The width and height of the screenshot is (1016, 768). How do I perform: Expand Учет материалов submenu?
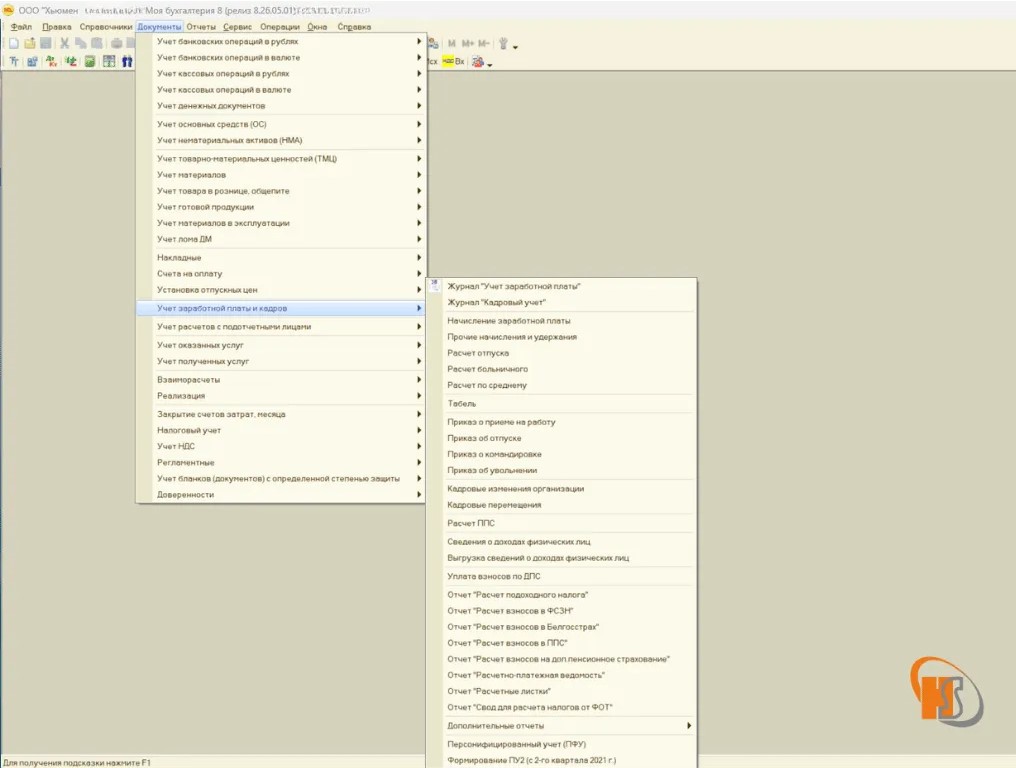(281, 174)
